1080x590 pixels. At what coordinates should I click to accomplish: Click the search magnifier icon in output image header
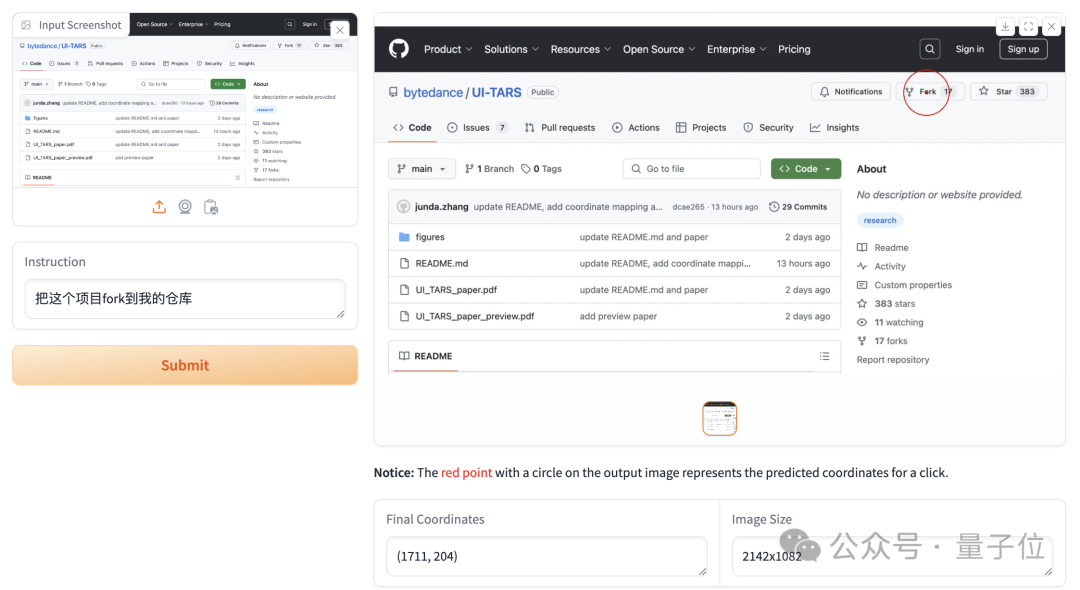point(930,49)
